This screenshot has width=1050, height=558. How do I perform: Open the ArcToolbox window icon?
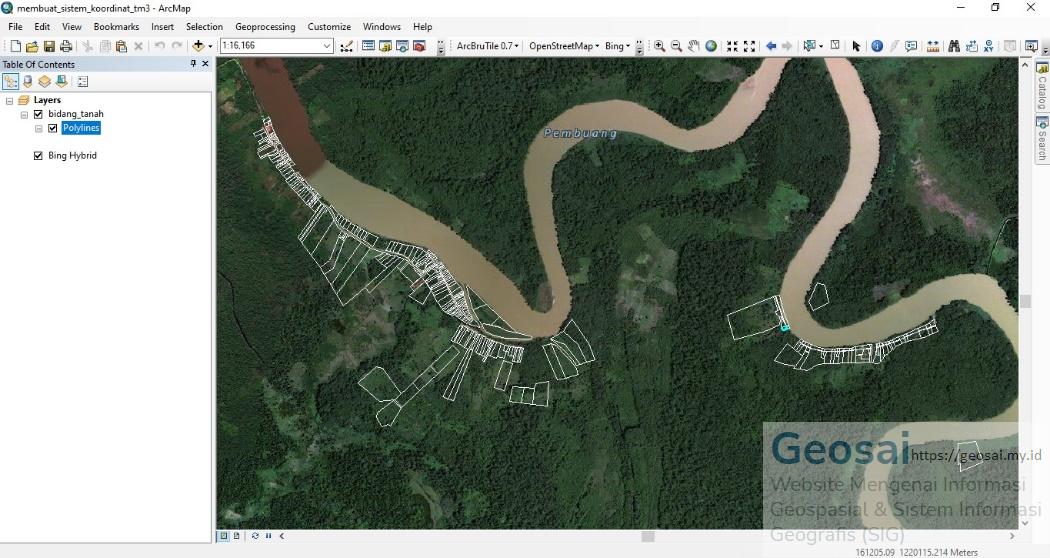tap(419, 46)
